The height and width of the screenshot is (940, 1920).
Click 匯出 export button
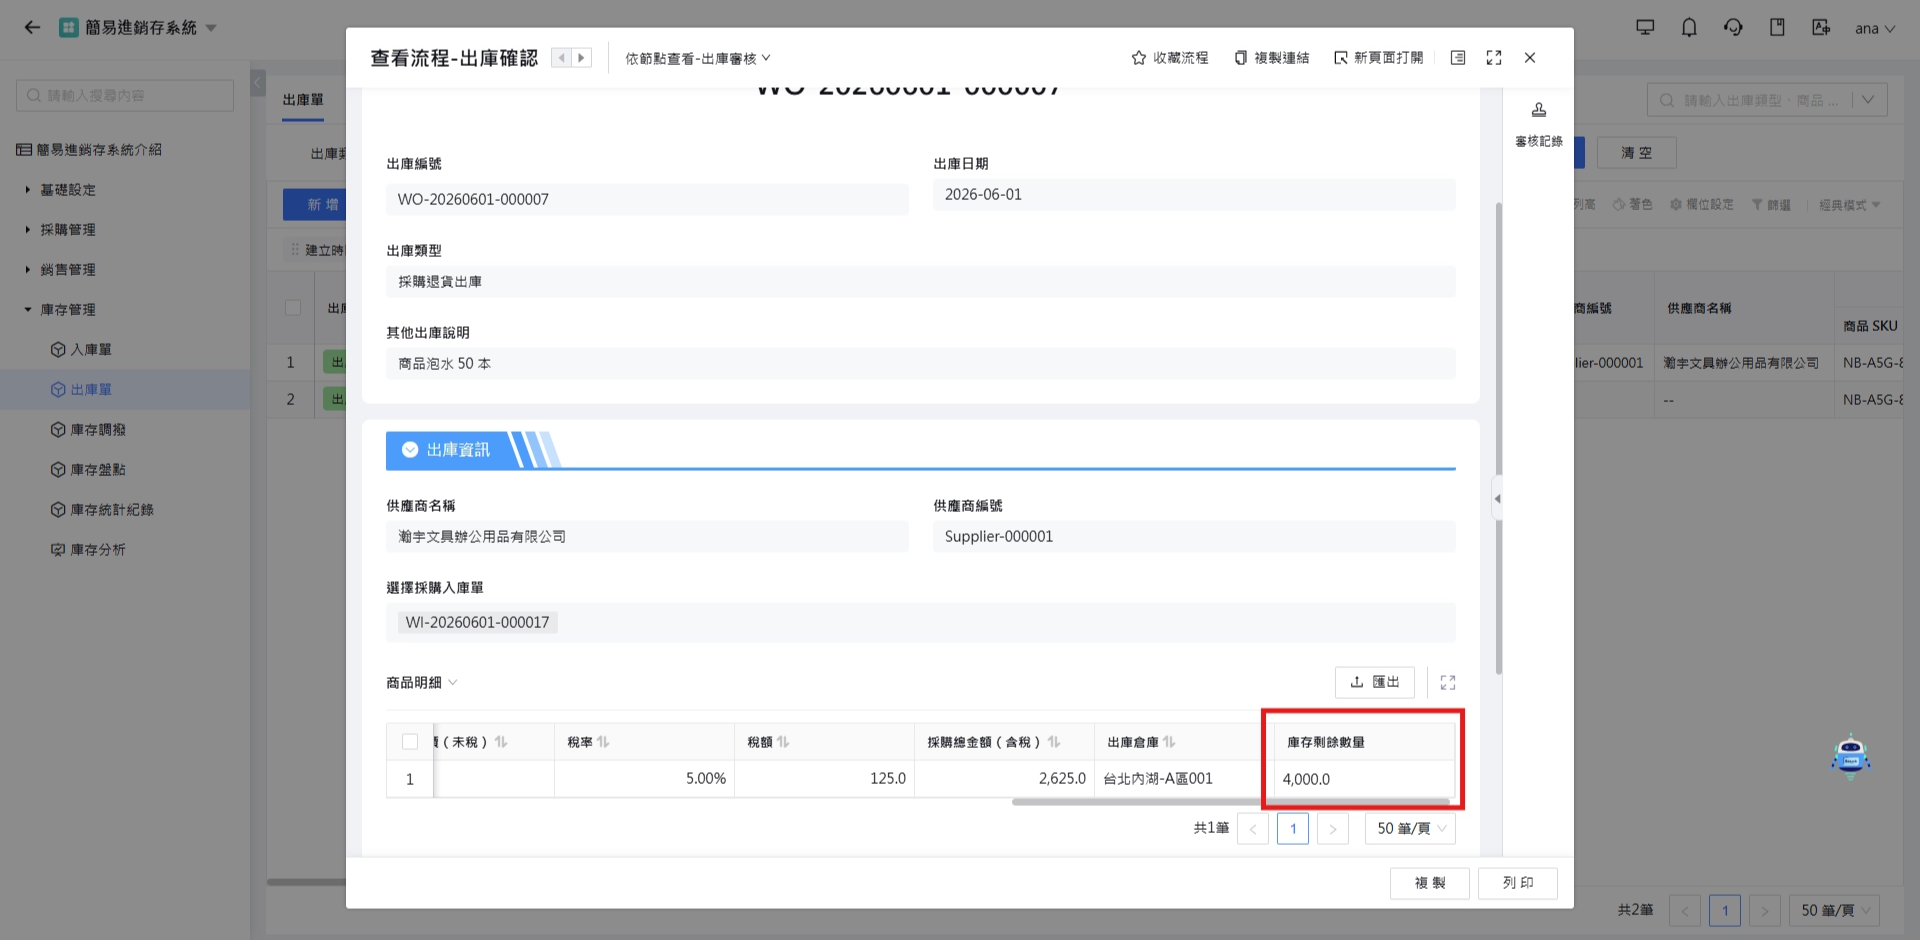click(x=1375, y=682)
